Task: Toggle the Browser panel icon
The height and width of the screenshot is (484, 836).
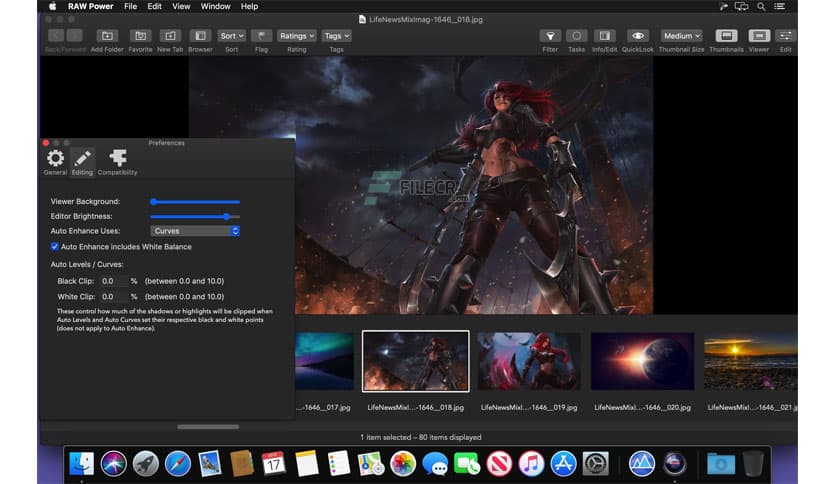Action: coord(200,36)
